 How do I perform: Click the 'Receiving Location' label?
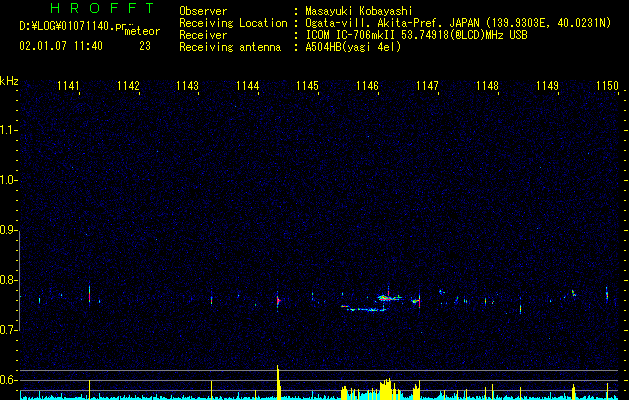pos(233,23)
